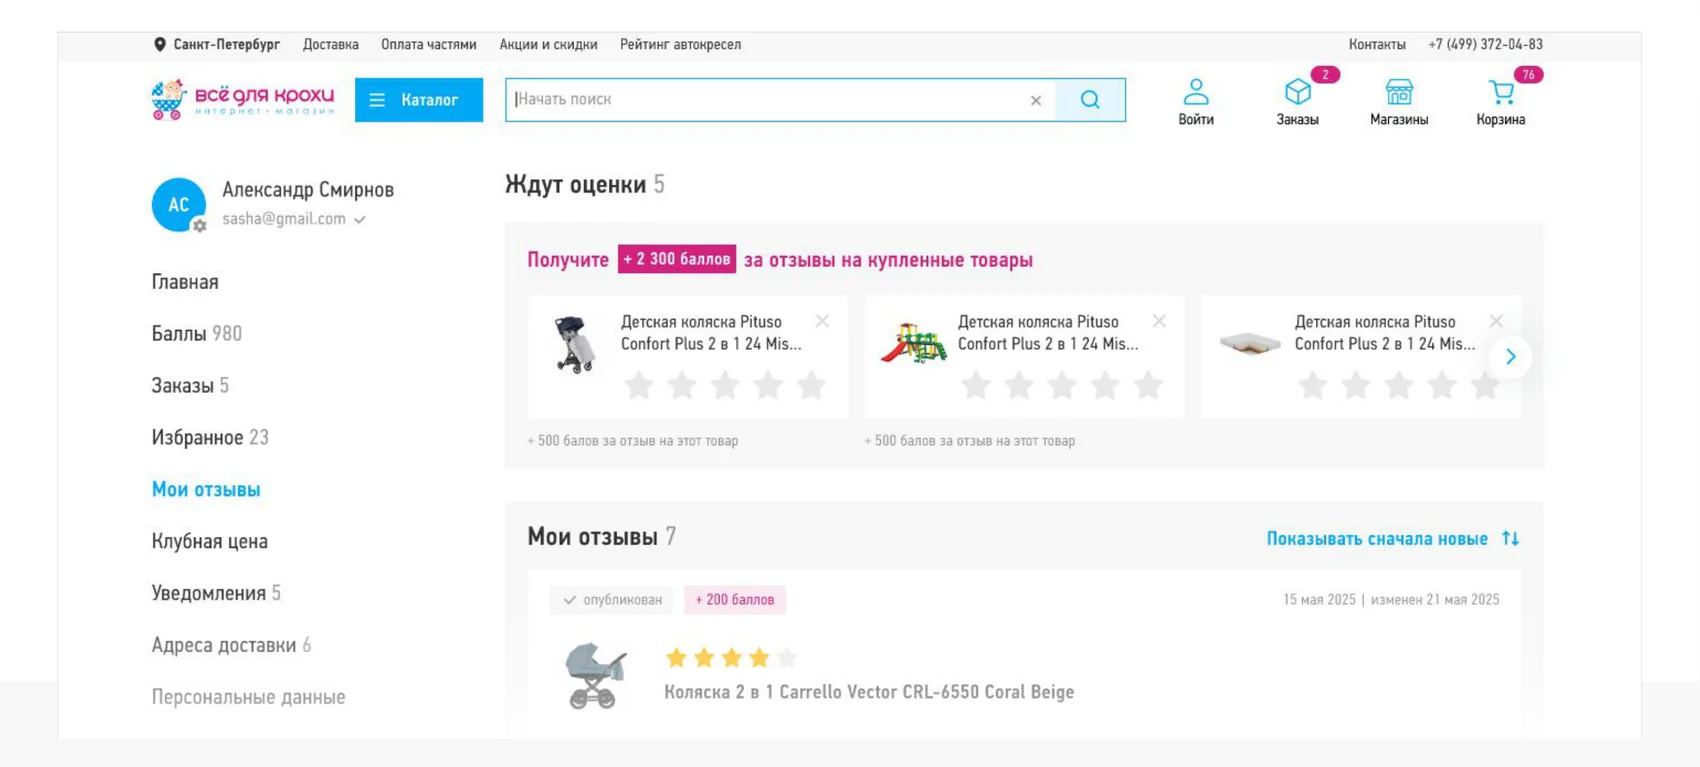Call the phone number +7 (499) 372-04-83
Viewport: 1700px width, 767px height.
pyautogui.click(x=1485, y=45)
